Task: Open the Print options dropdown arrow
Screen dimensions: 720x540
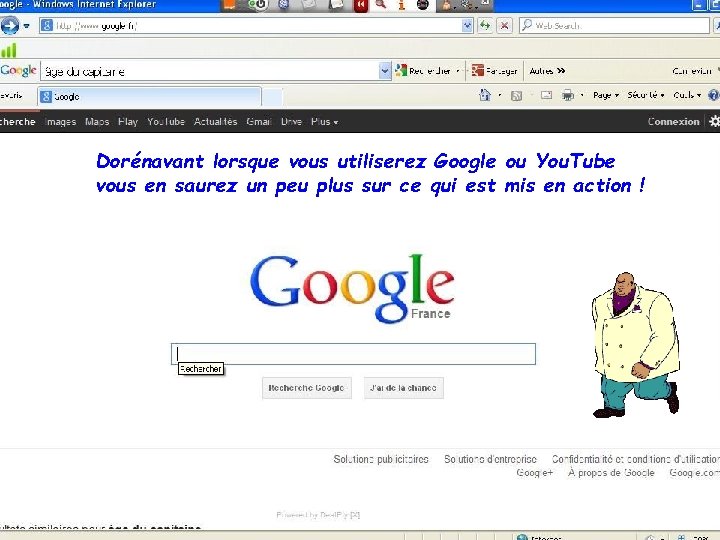Action: (x=582, y=96)
